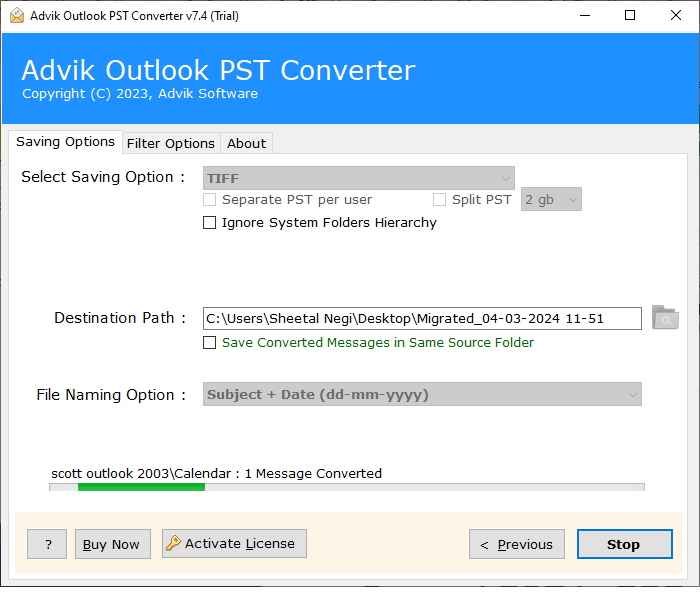This screenshot has width=700, height=592.
Task: Click the browse folder icon beside Destination Path
Action: (665, 317)
